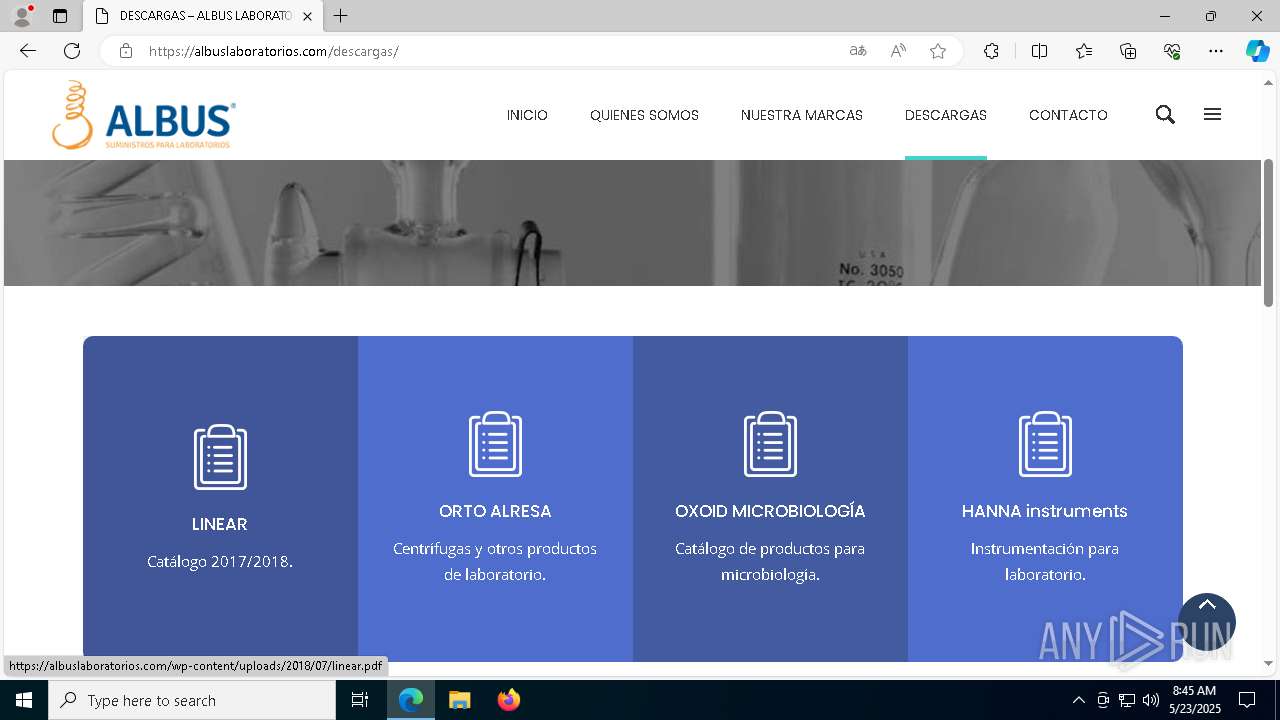The image size is (1280, 720).
Task: Open CONTACTO page
Action: pyautogui.click(x=1068, y=115)
